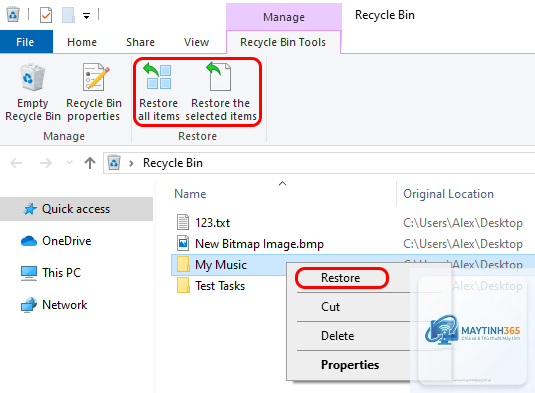
Task: Click the Manage contextual tab header
Action: coord(284,17)
